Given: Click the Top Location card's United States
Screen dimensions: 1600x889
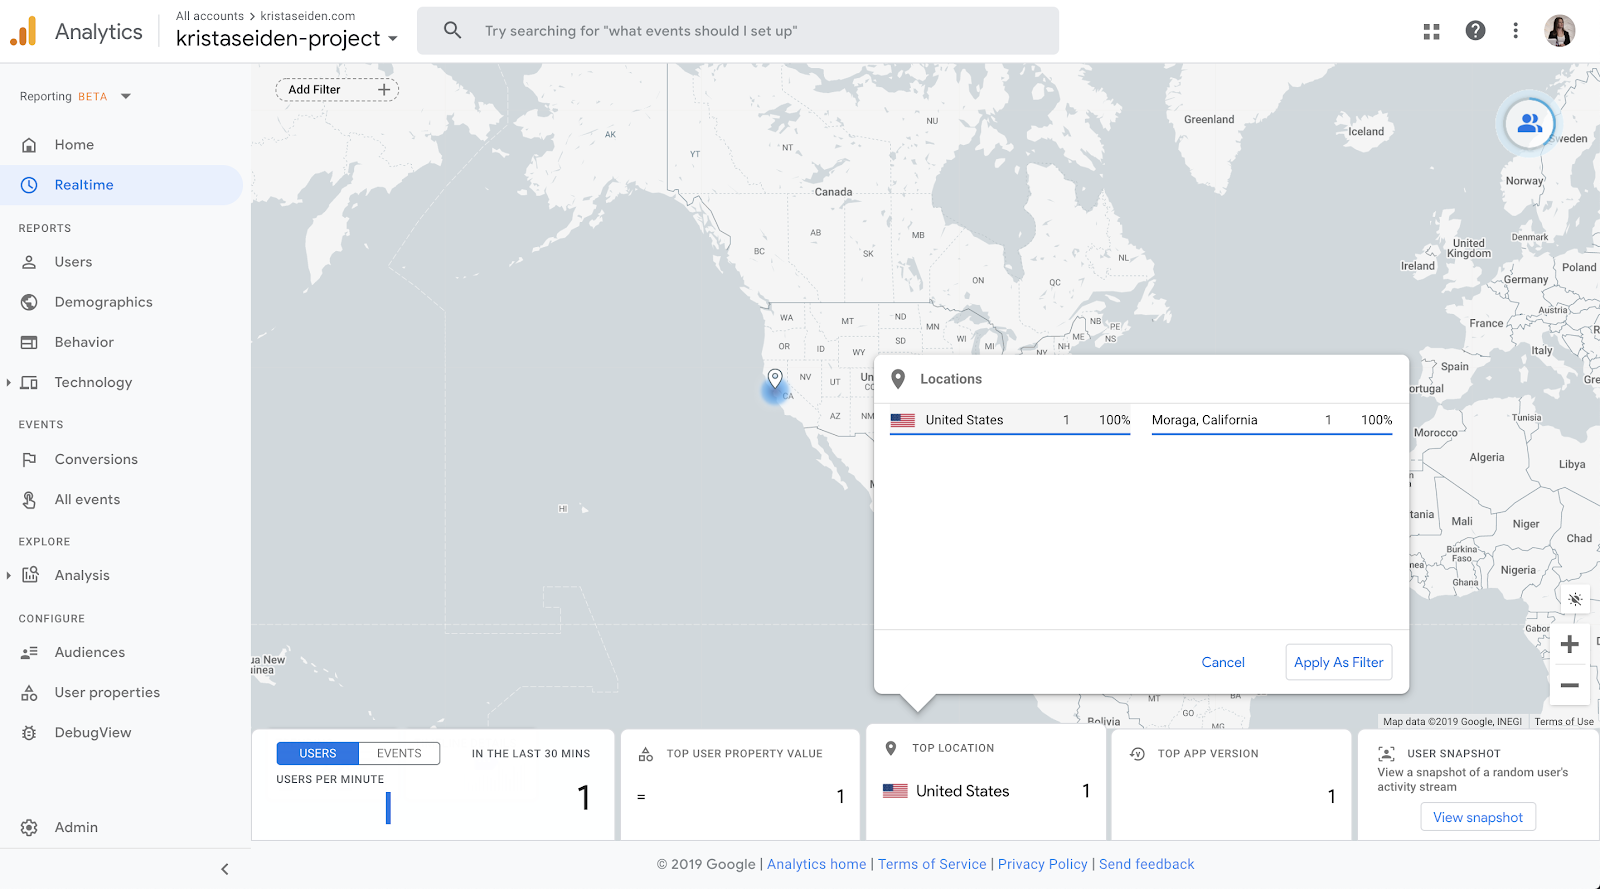Looking at the screenshot, I should tap(962, 791).
